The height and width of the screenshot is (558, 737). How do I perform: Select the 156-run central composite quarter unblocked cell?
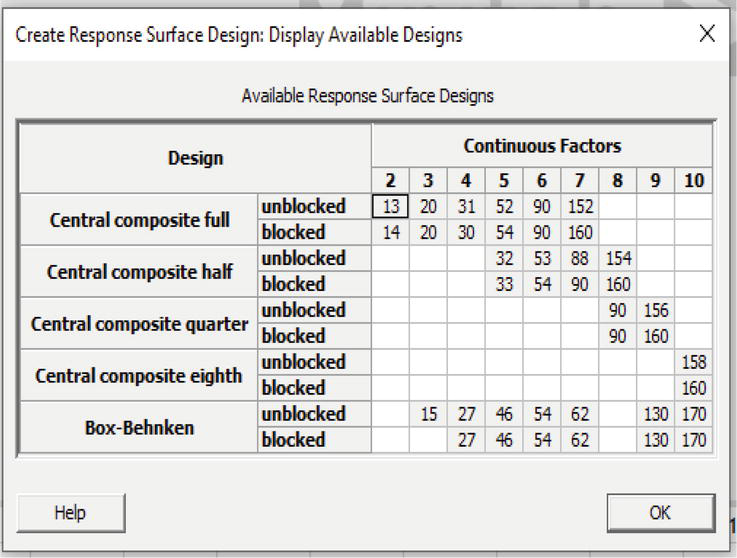[x=656, y=310]
